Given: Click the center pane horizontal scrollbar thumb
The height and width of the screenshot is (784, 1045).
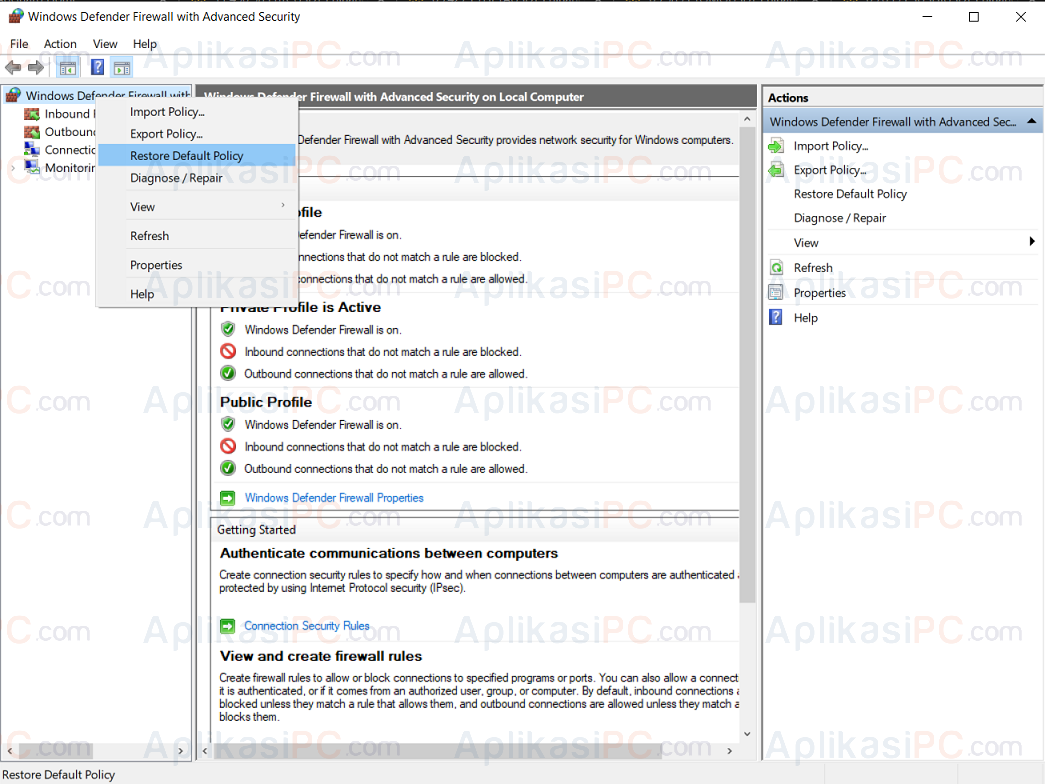Looking at the screenshot, I should point(438,751).
